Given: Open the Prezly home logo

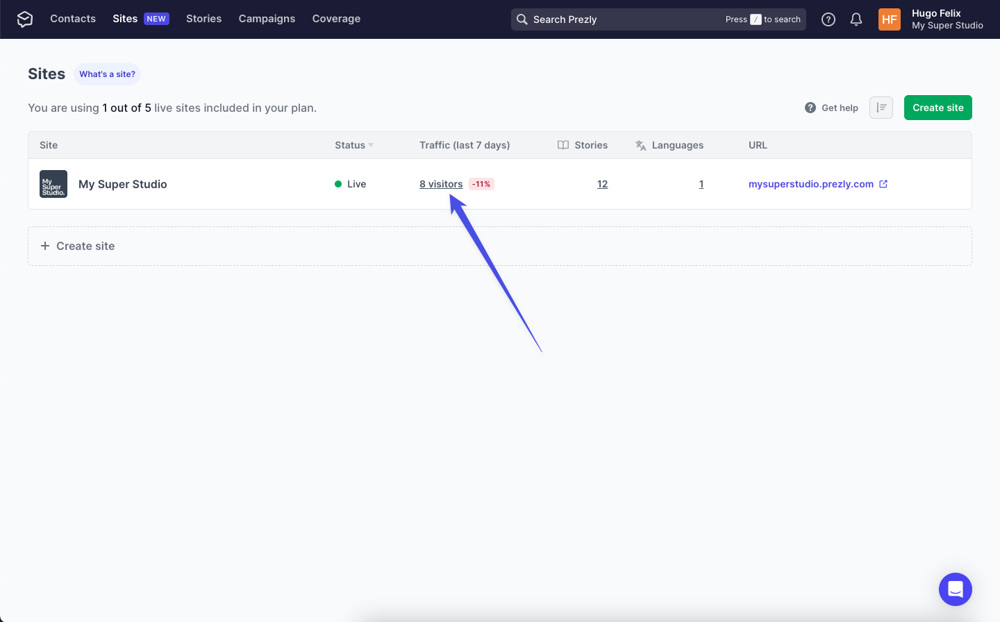Looking at the screenshot, I should (24, 19).
